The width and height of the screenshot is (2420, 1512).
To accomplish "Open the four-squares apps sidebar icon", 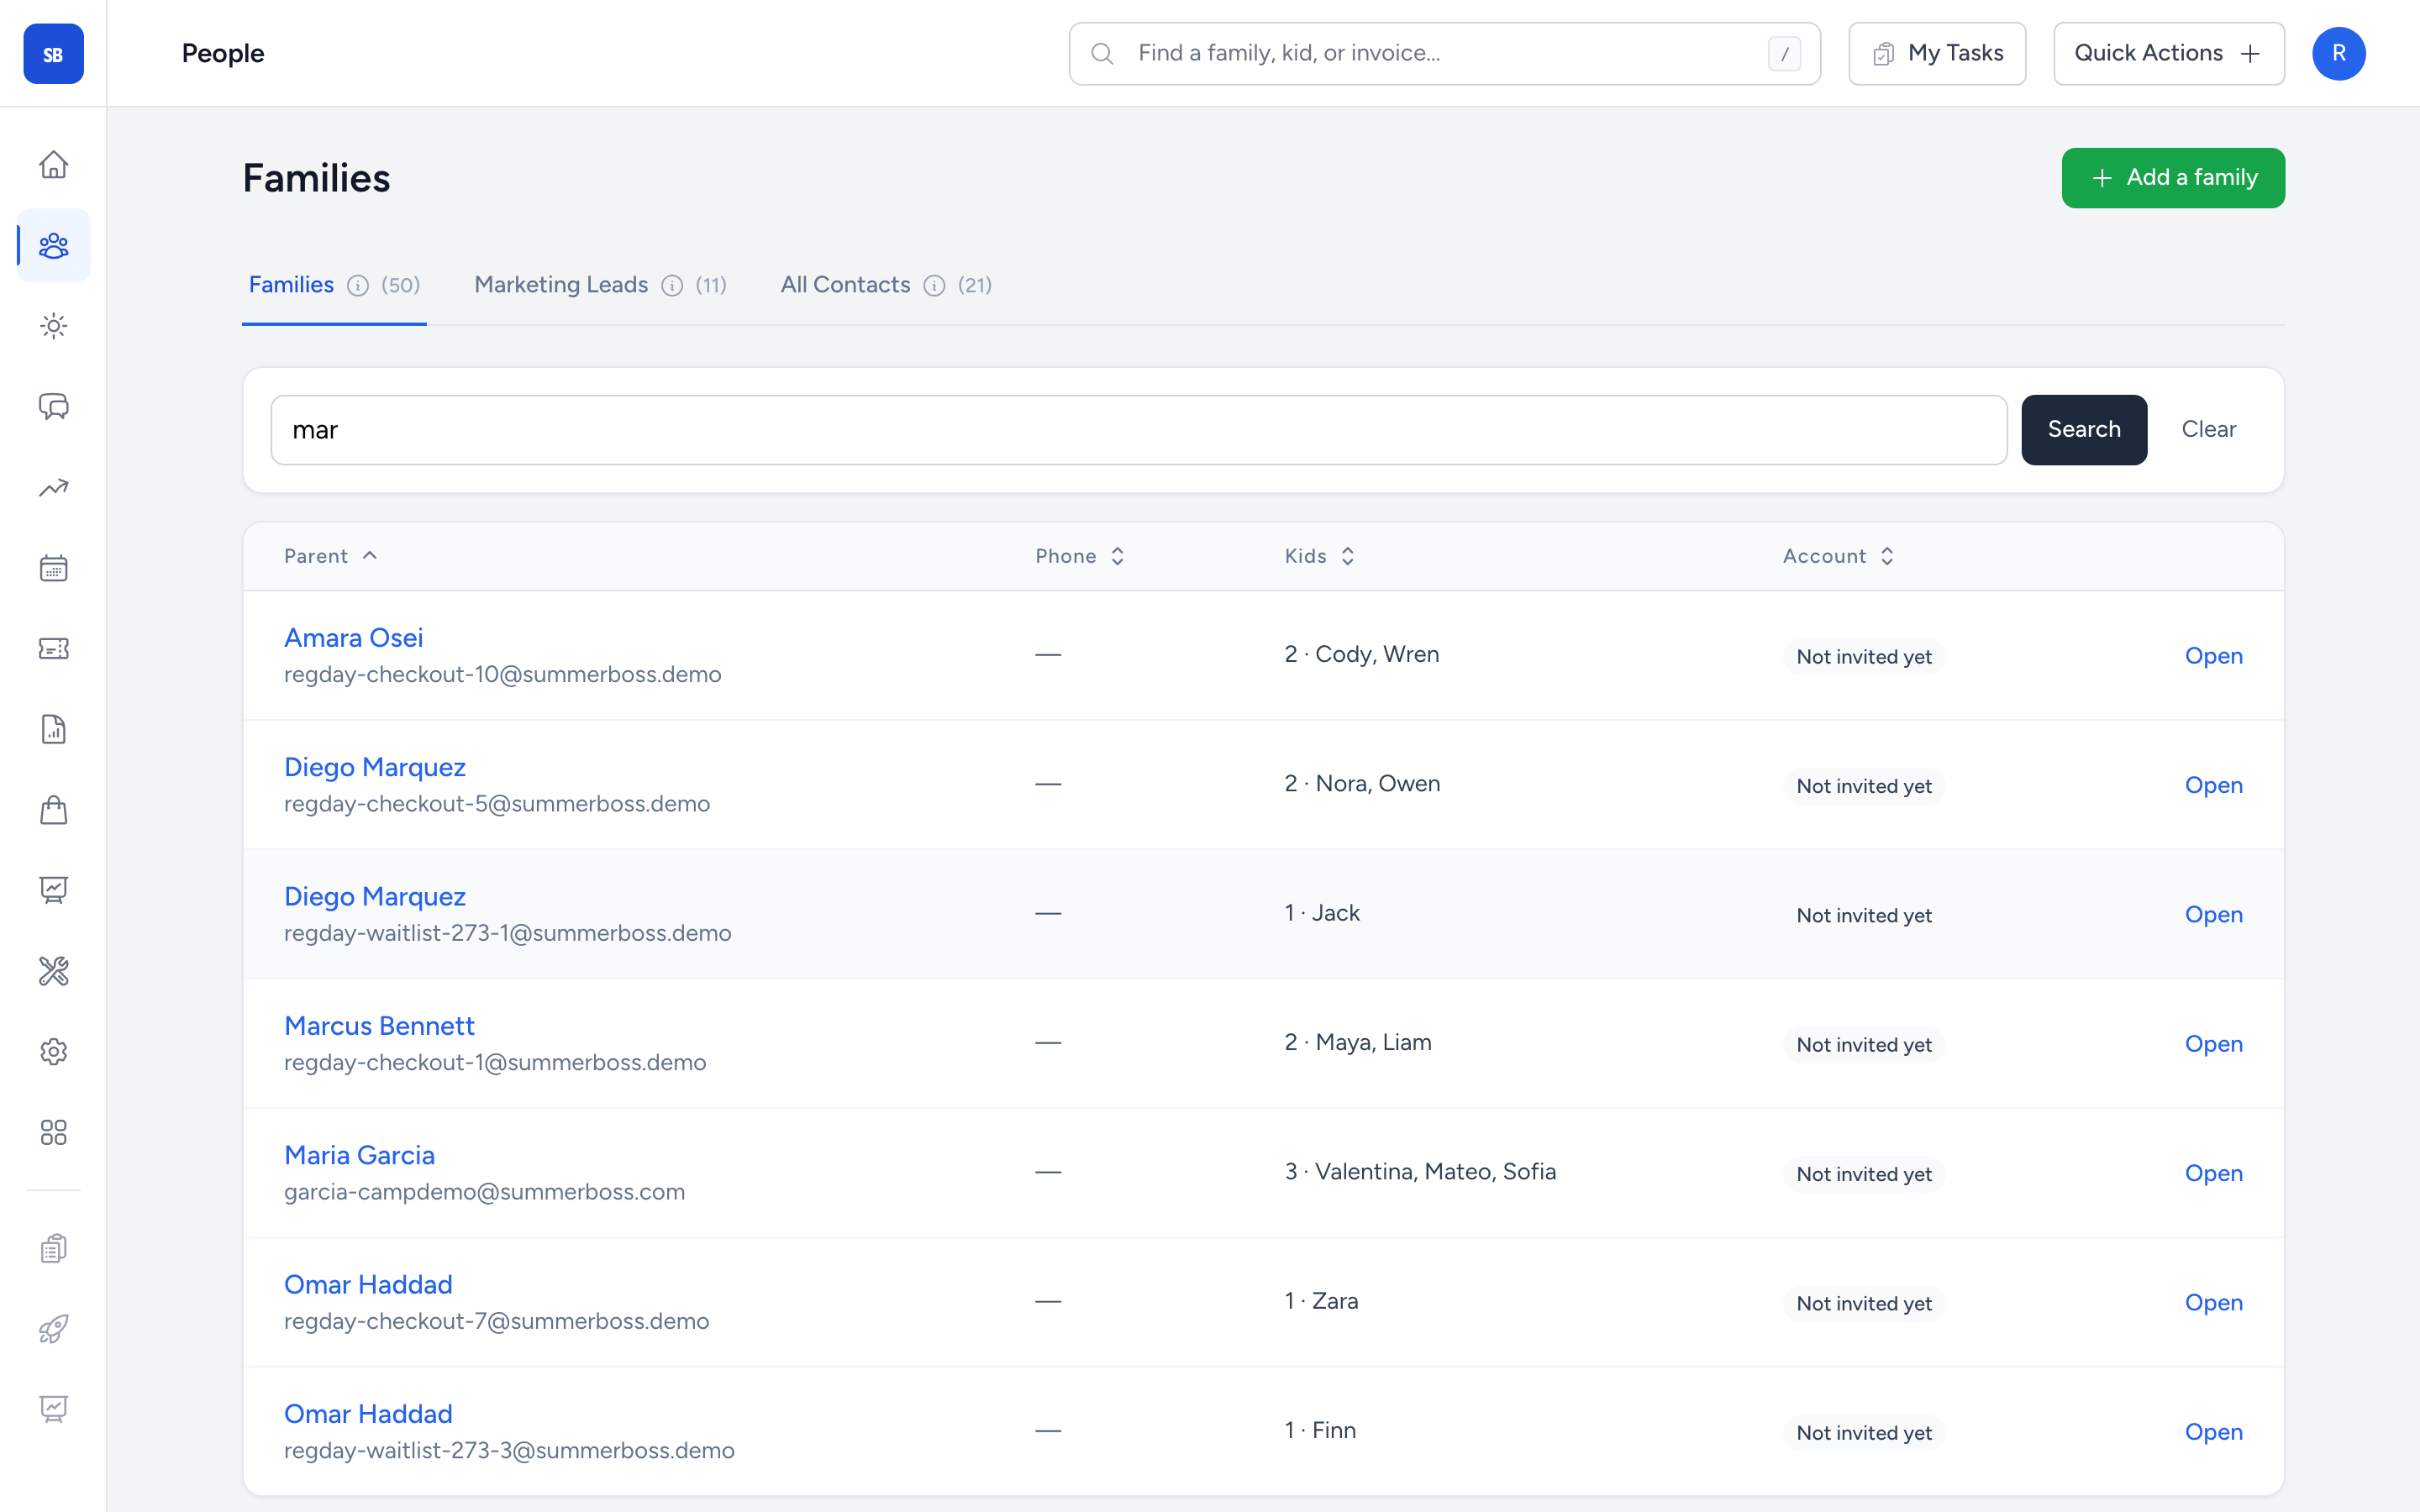I will tap(53, 1132).
